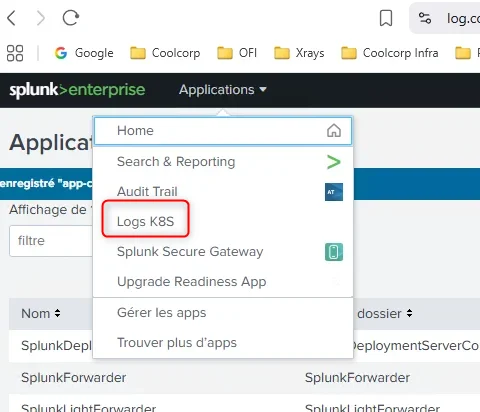Click the address bar URL text
Screen dimensions: 480x412
coord(463,18)
